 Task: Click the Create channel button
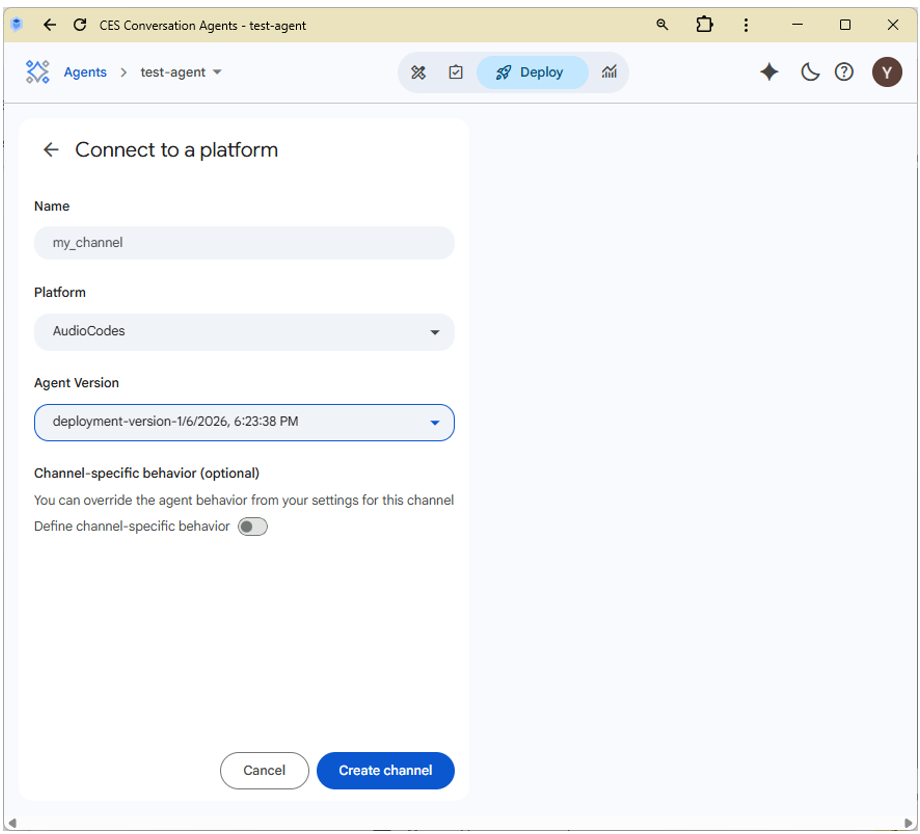[385, 770]
